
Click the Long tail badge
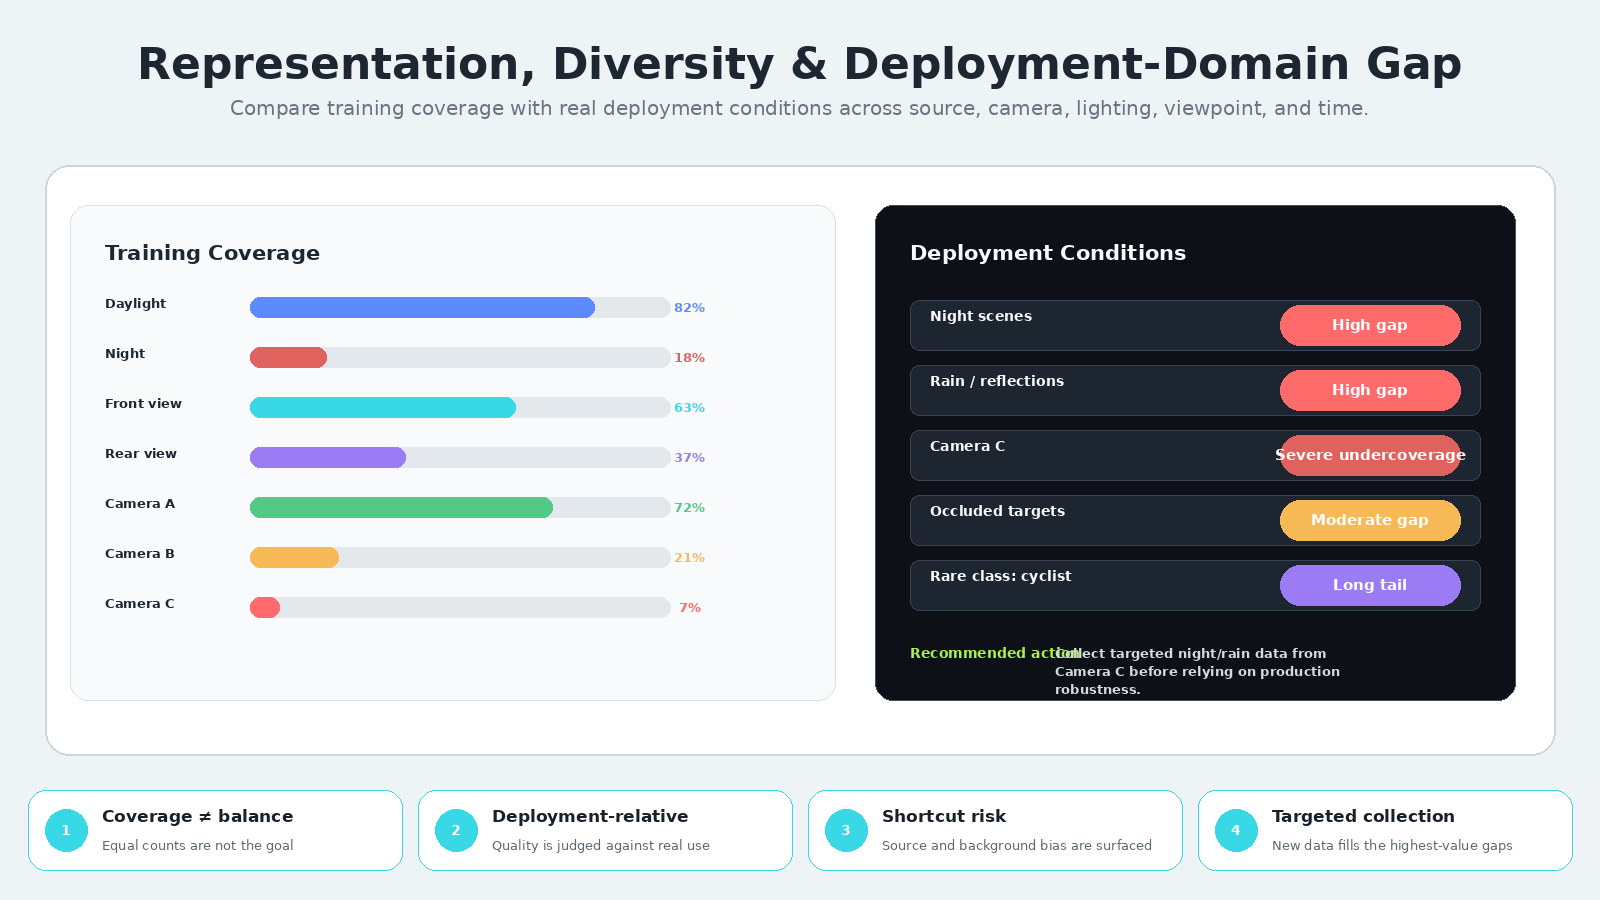(x=1370, y=585)
